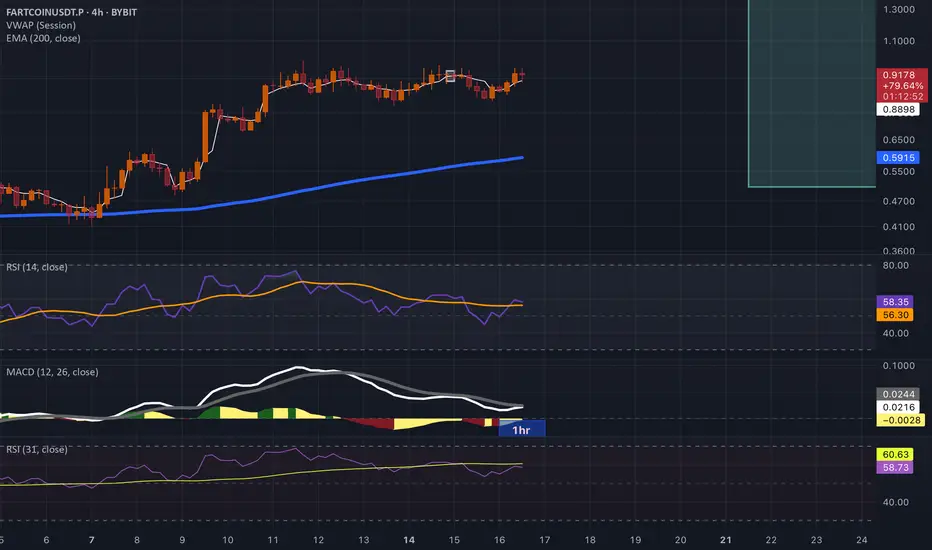This screenshot has width=932, height=550.
Task: Click the blue 0.5915 EMA price label
Action: 898,158
